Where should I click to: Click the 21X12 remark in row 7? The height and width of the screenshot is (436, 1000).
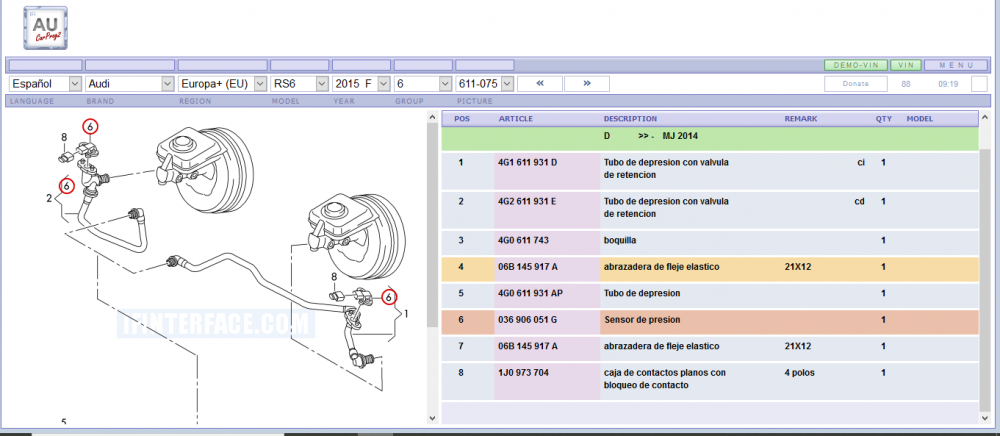click(798, 346)
